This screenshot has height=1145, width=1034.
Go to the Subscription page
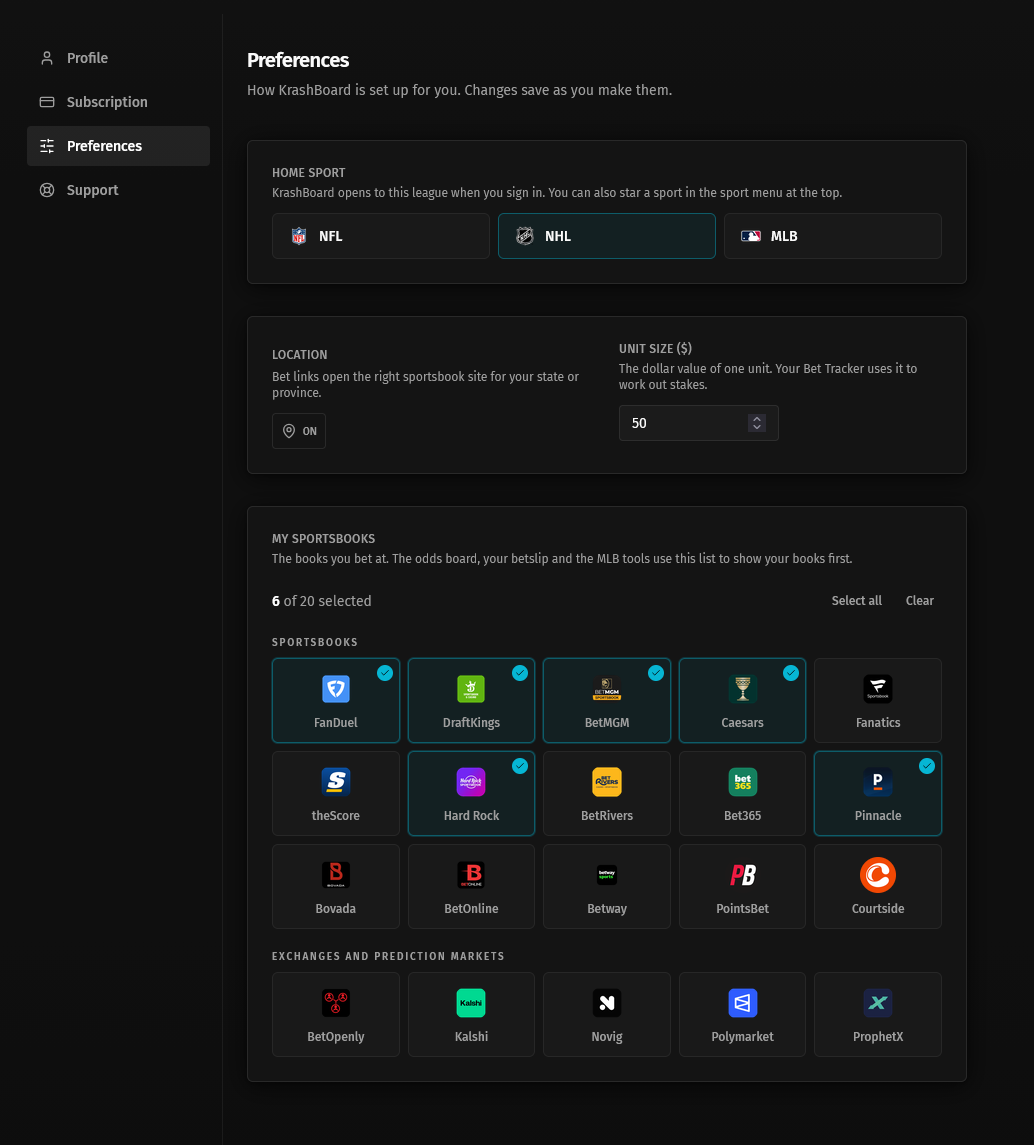point(118,102)
